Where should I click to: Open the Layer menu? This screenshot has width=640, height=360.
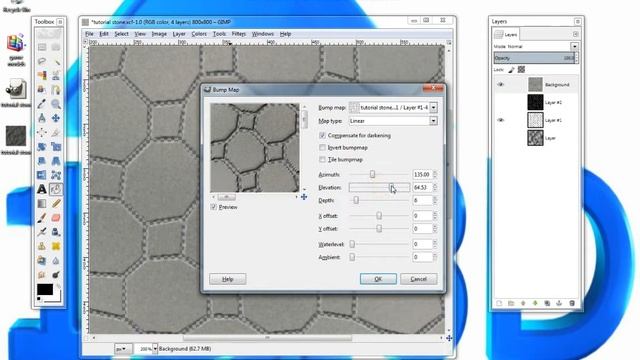click(179, 34)
